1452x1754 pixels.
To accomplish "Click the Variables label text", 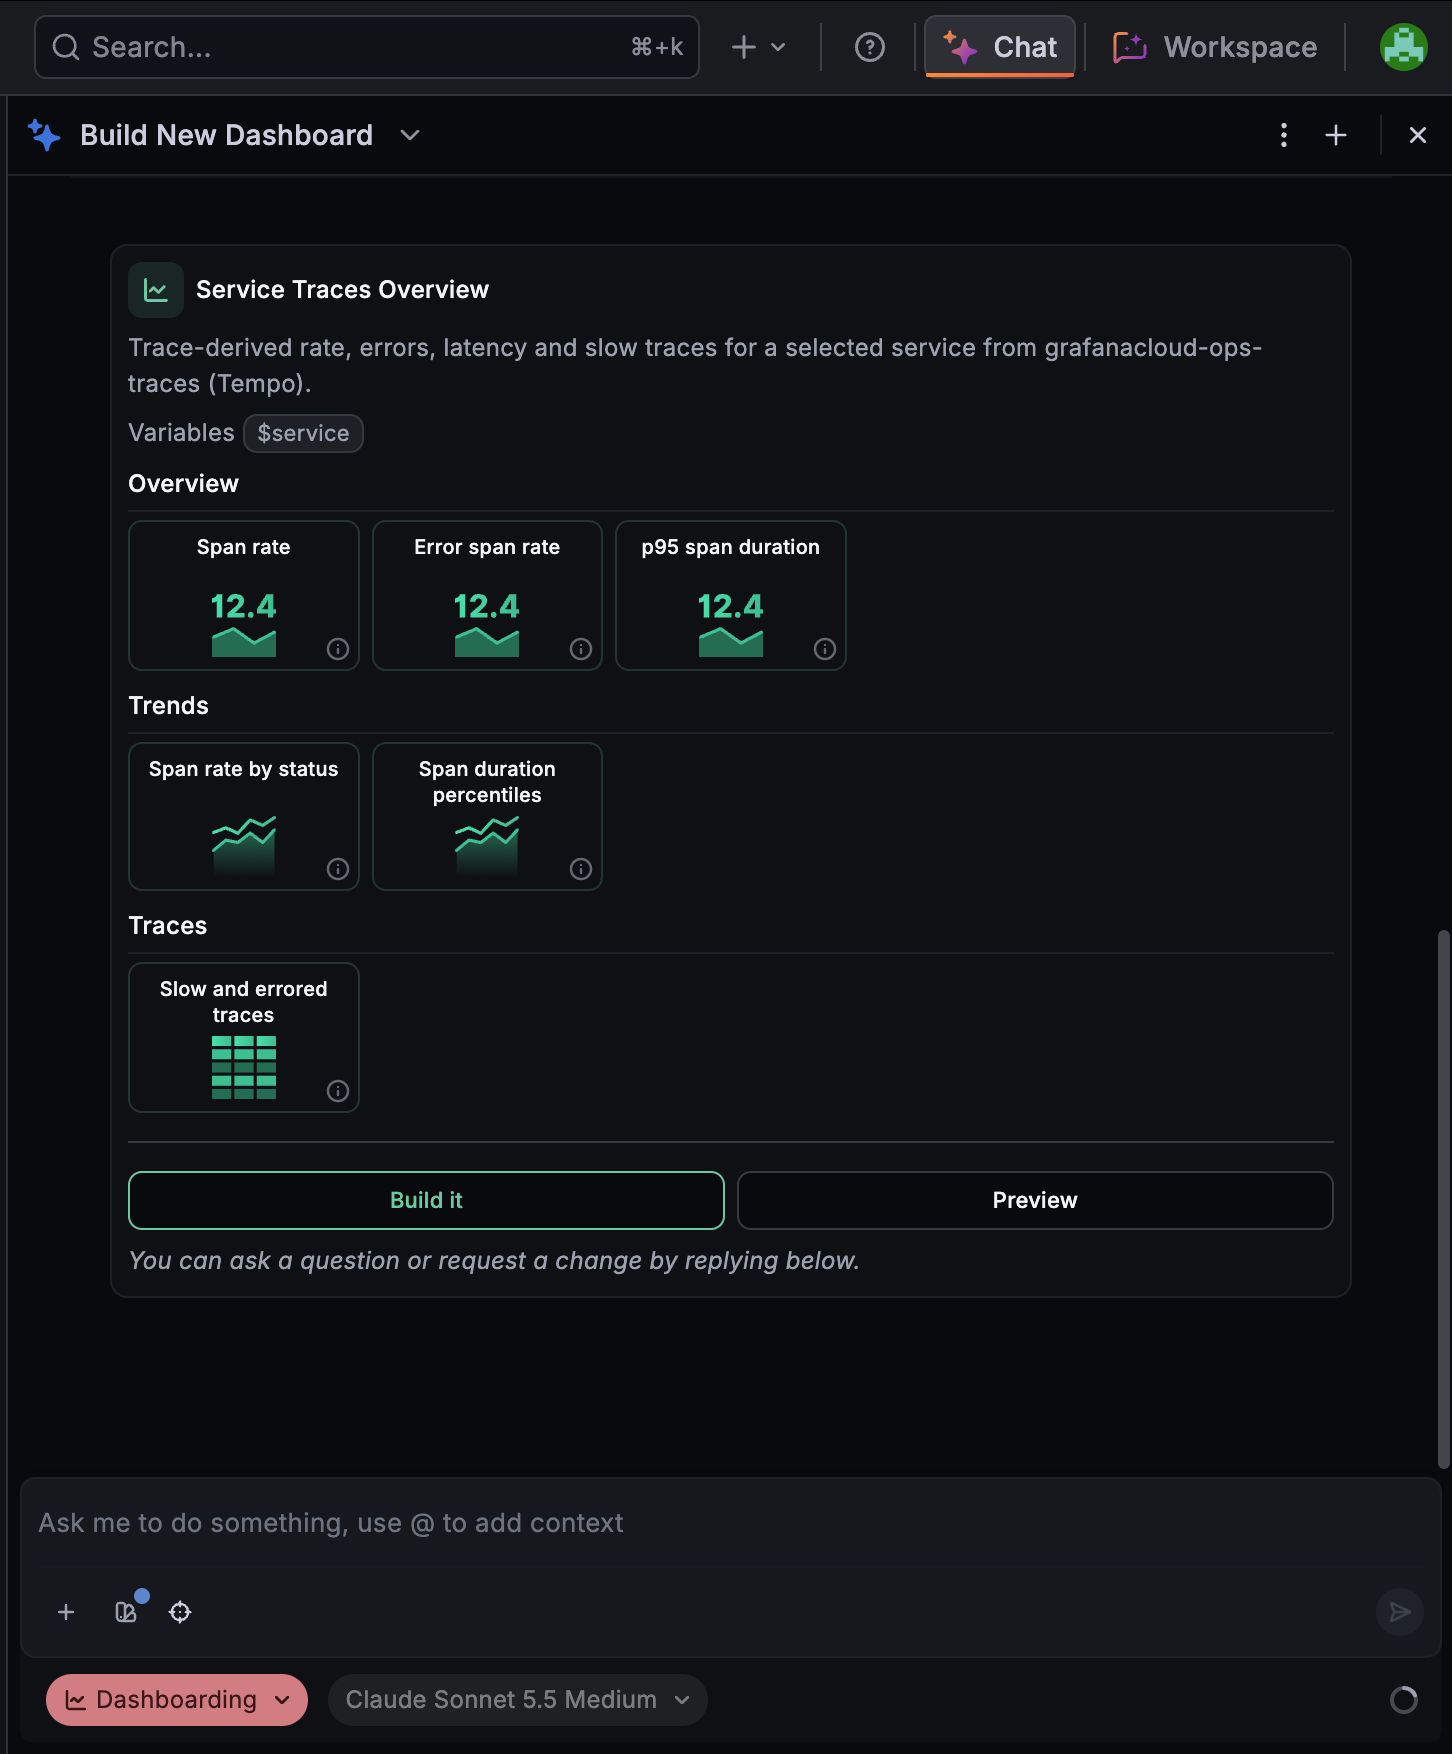I will (x=181, y=433).
